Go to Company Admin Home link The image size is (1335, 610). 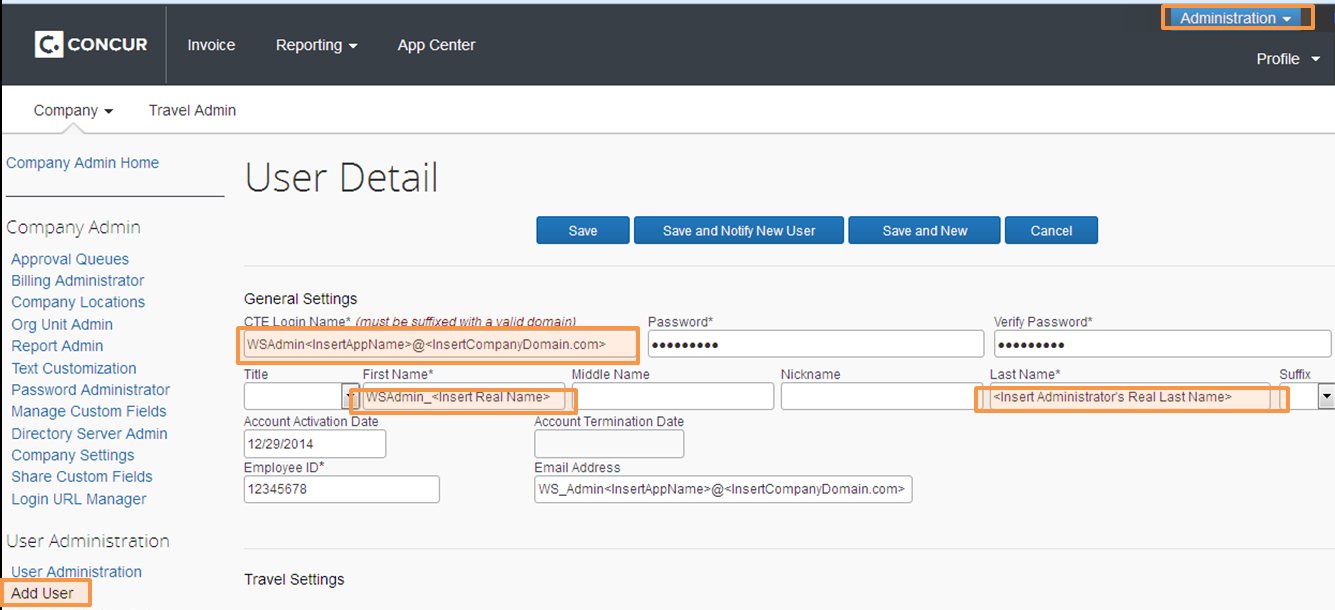tap(82, 163)
